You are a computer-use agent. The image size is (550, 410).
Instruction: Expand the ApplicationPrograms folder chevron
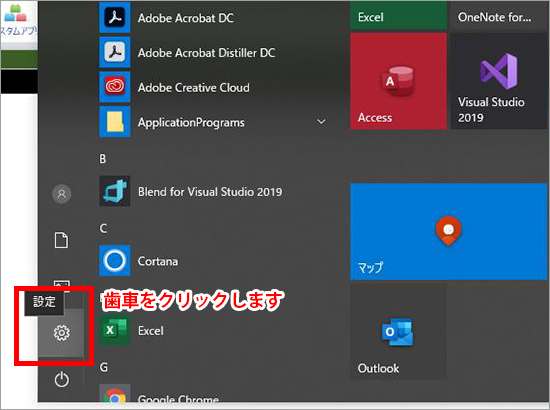click(x=321, y=122)
